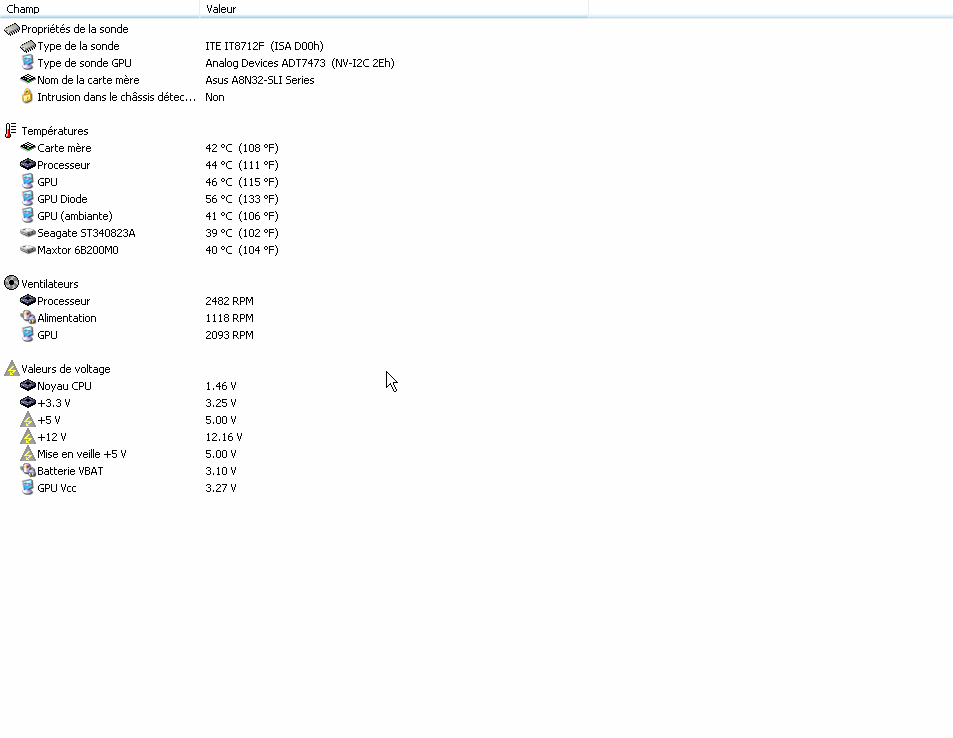
Task: Click the Seagate ST340823A drive icon
Action: (28, 232)
